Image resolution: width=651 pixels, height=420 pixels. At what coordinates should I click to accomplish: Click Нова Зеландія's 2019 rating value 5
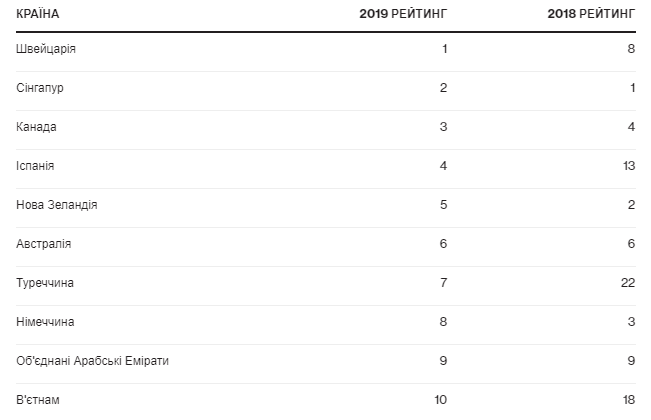(x=443, y=205)
